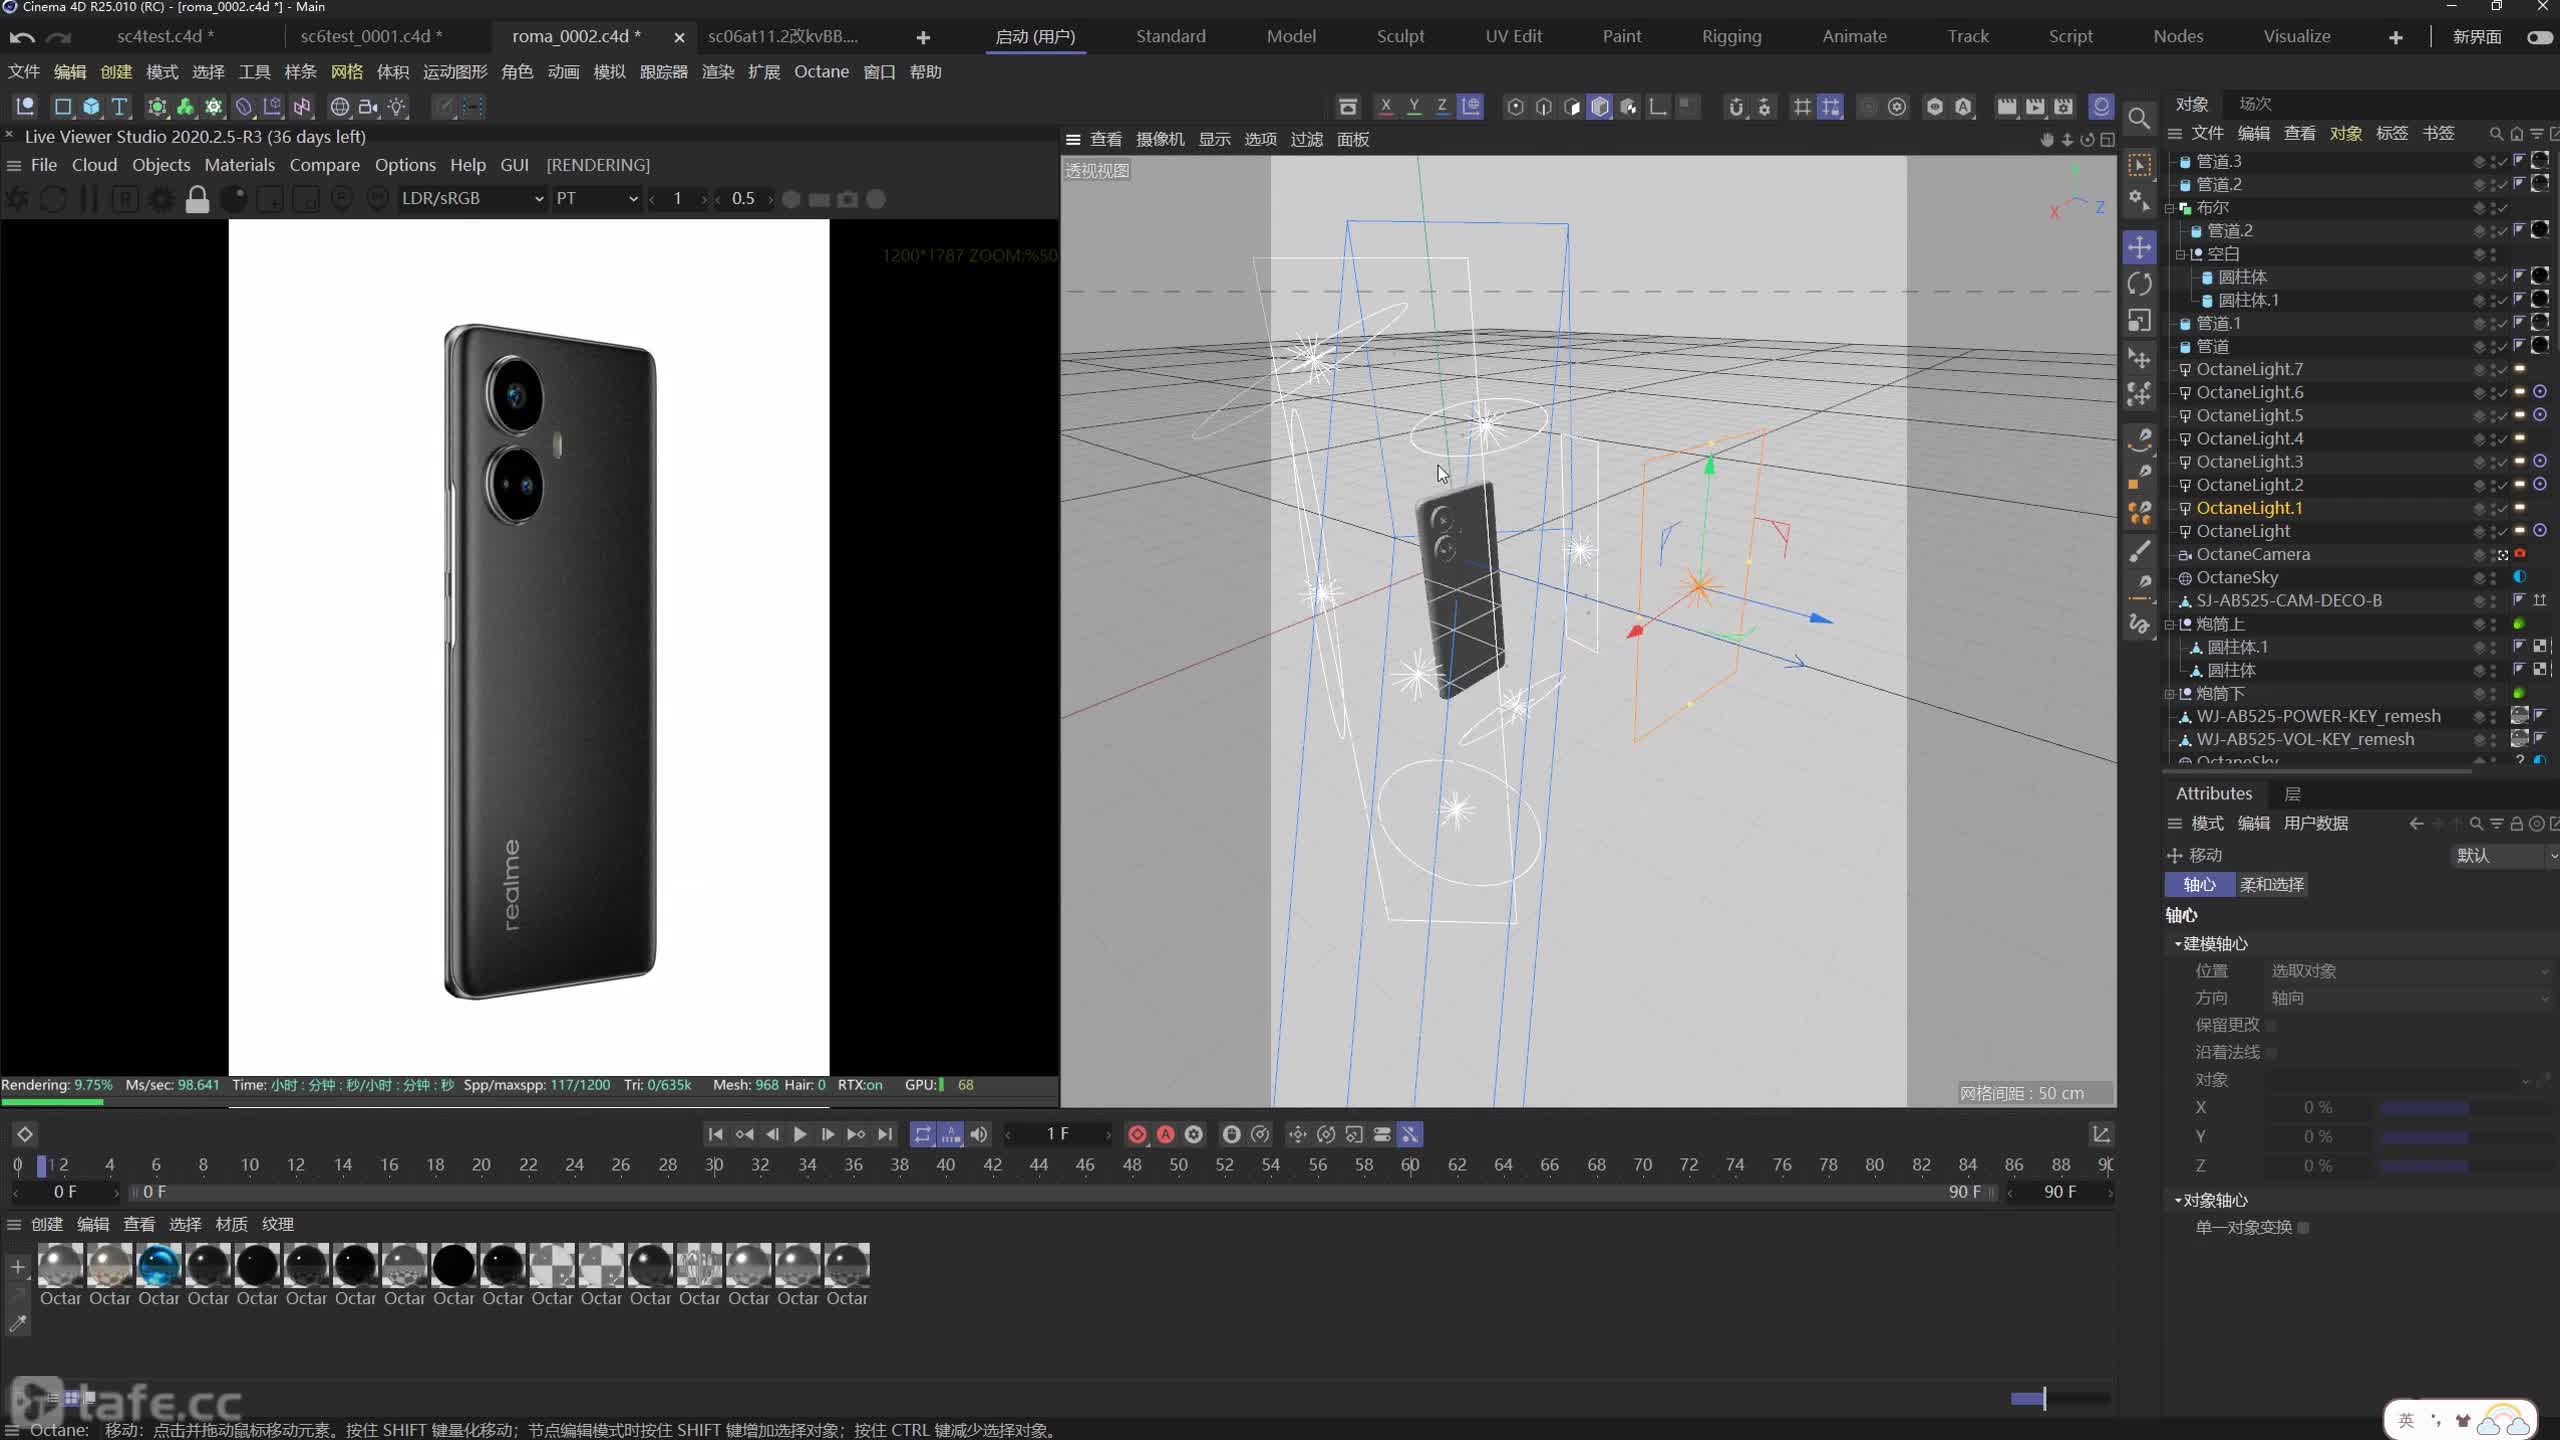Switch to the sc6test_0001.c4d tab

[x=371, y=37]
